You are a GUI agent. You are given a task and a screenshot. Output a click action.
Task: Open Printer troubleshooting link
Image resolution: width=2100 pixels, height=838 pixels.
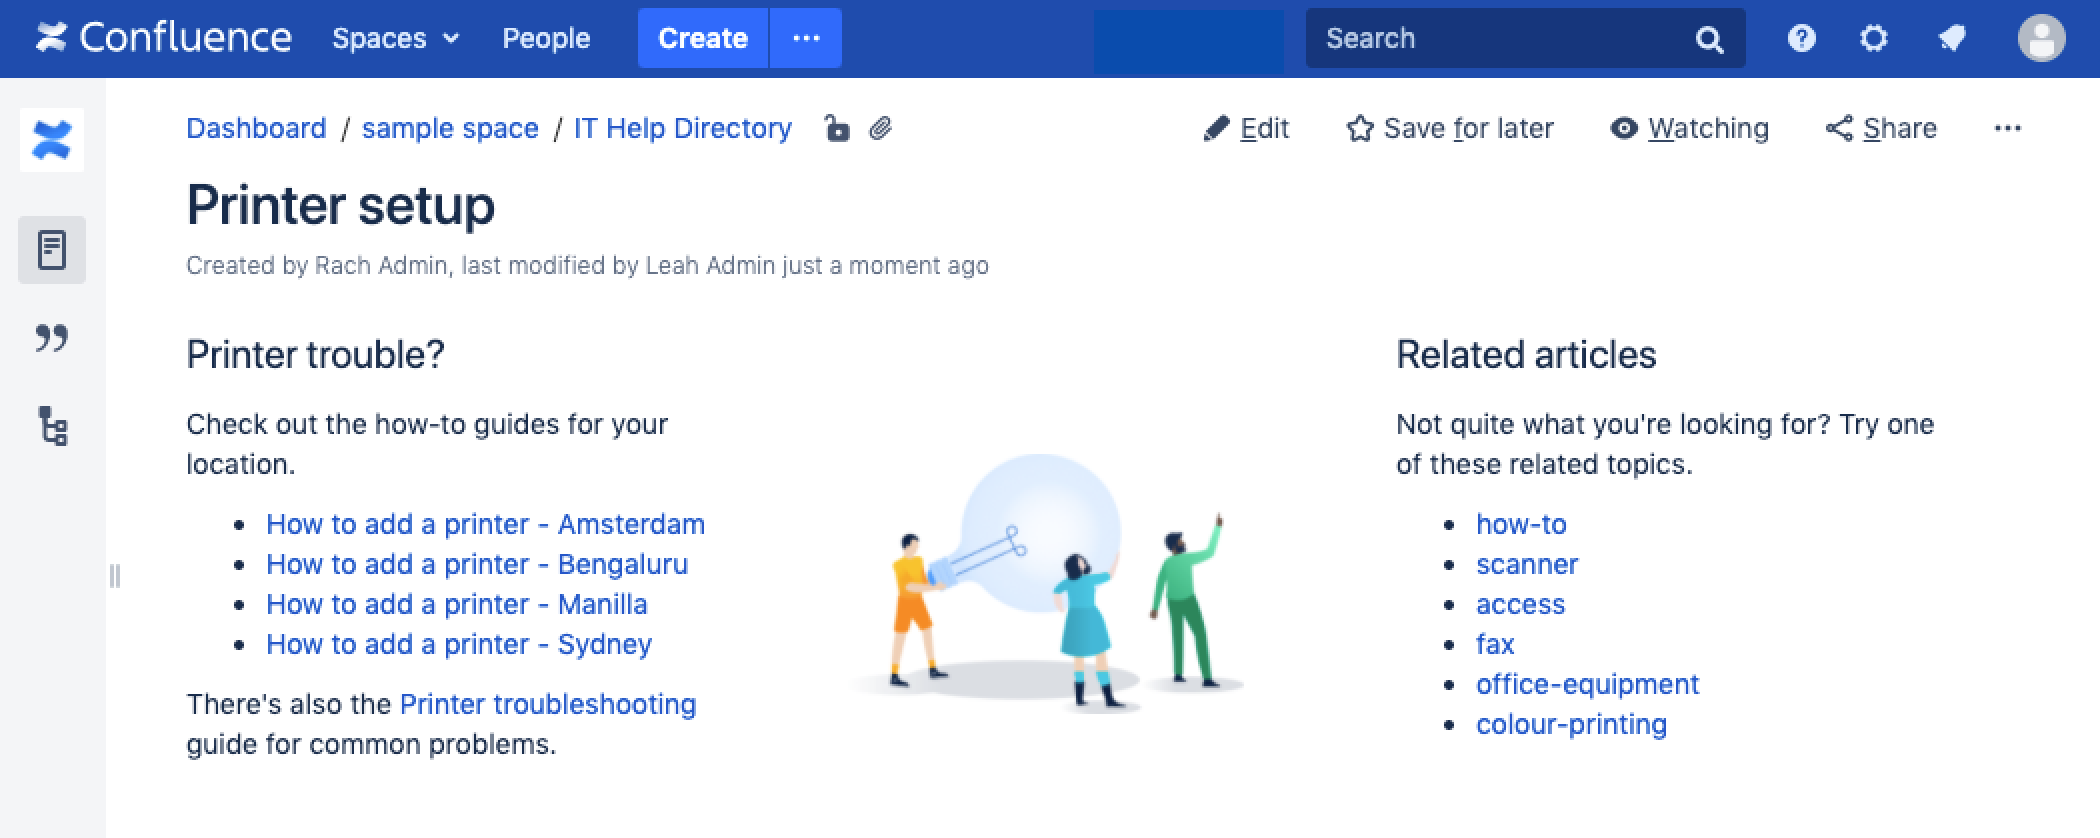point(547,704)
